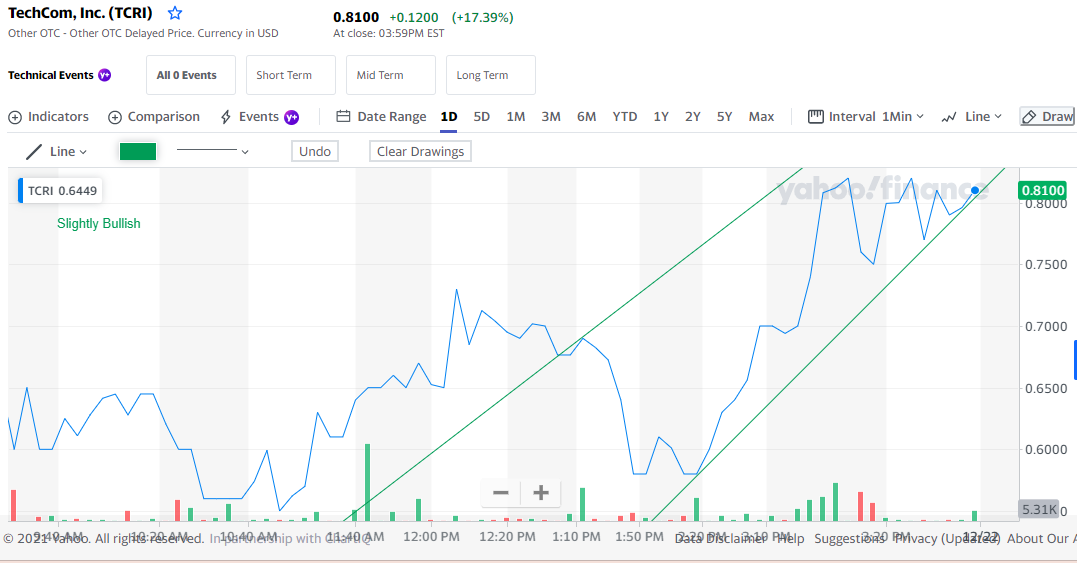Click the Interval ruler icon
The height and width of the screenshot is (563, 1077).
[815, 117]
